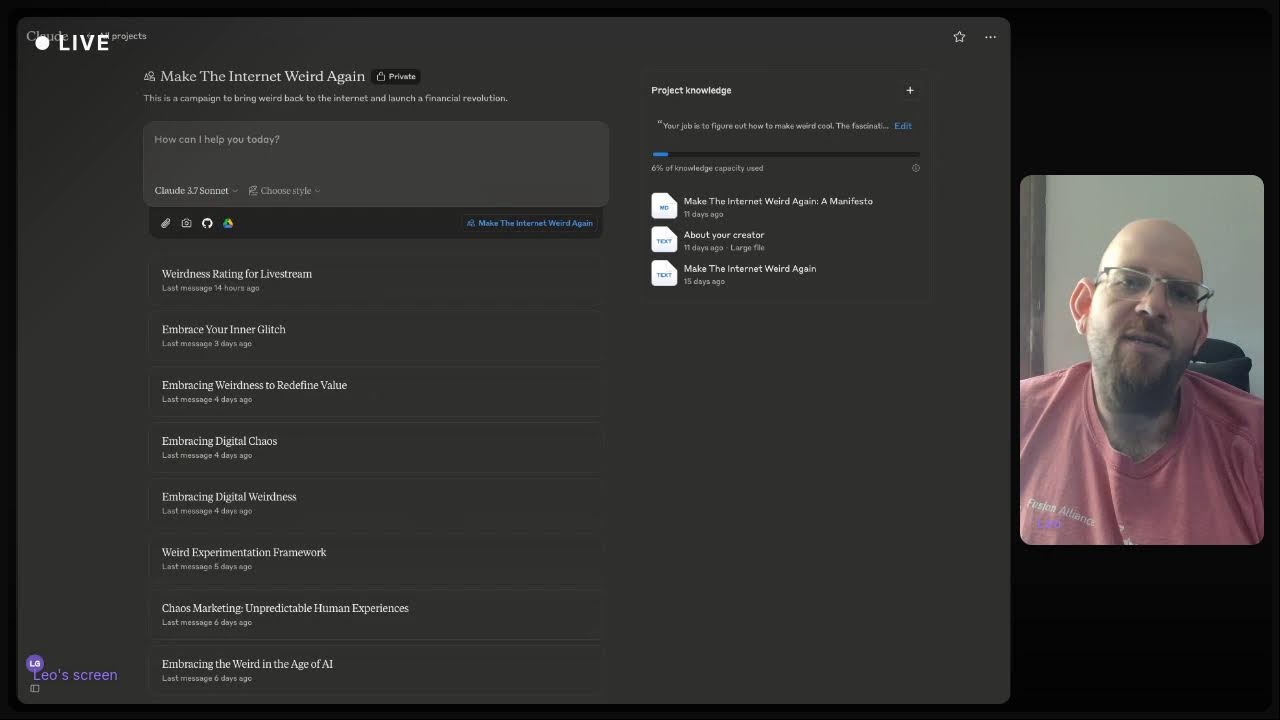Viewport: 1280px width, 720px height.
Task: Click the paperclip attach file icon
Action: coord(166,223)
